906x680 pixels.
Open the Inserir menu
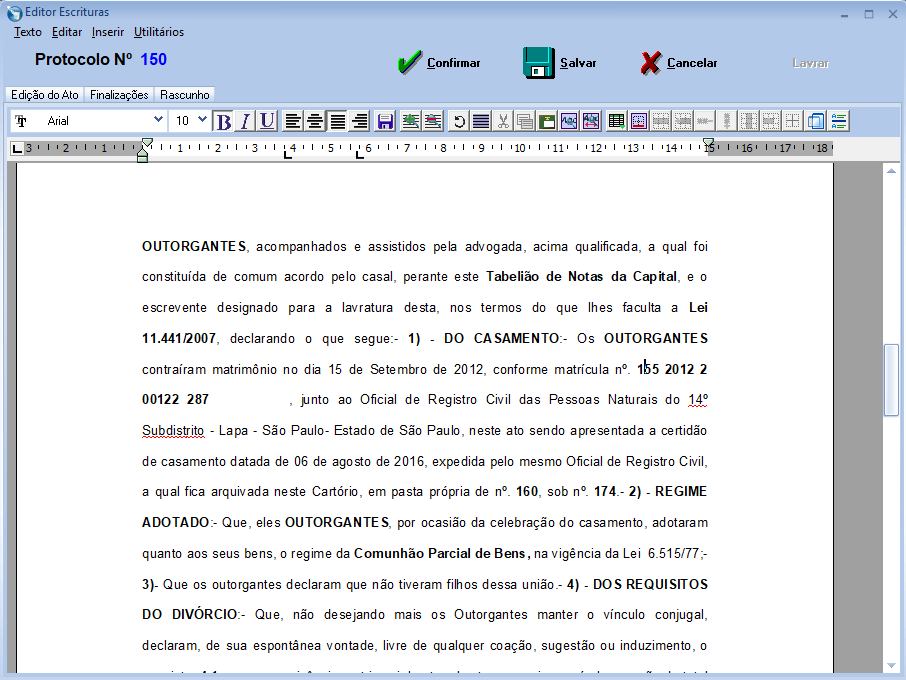(108, 32)
